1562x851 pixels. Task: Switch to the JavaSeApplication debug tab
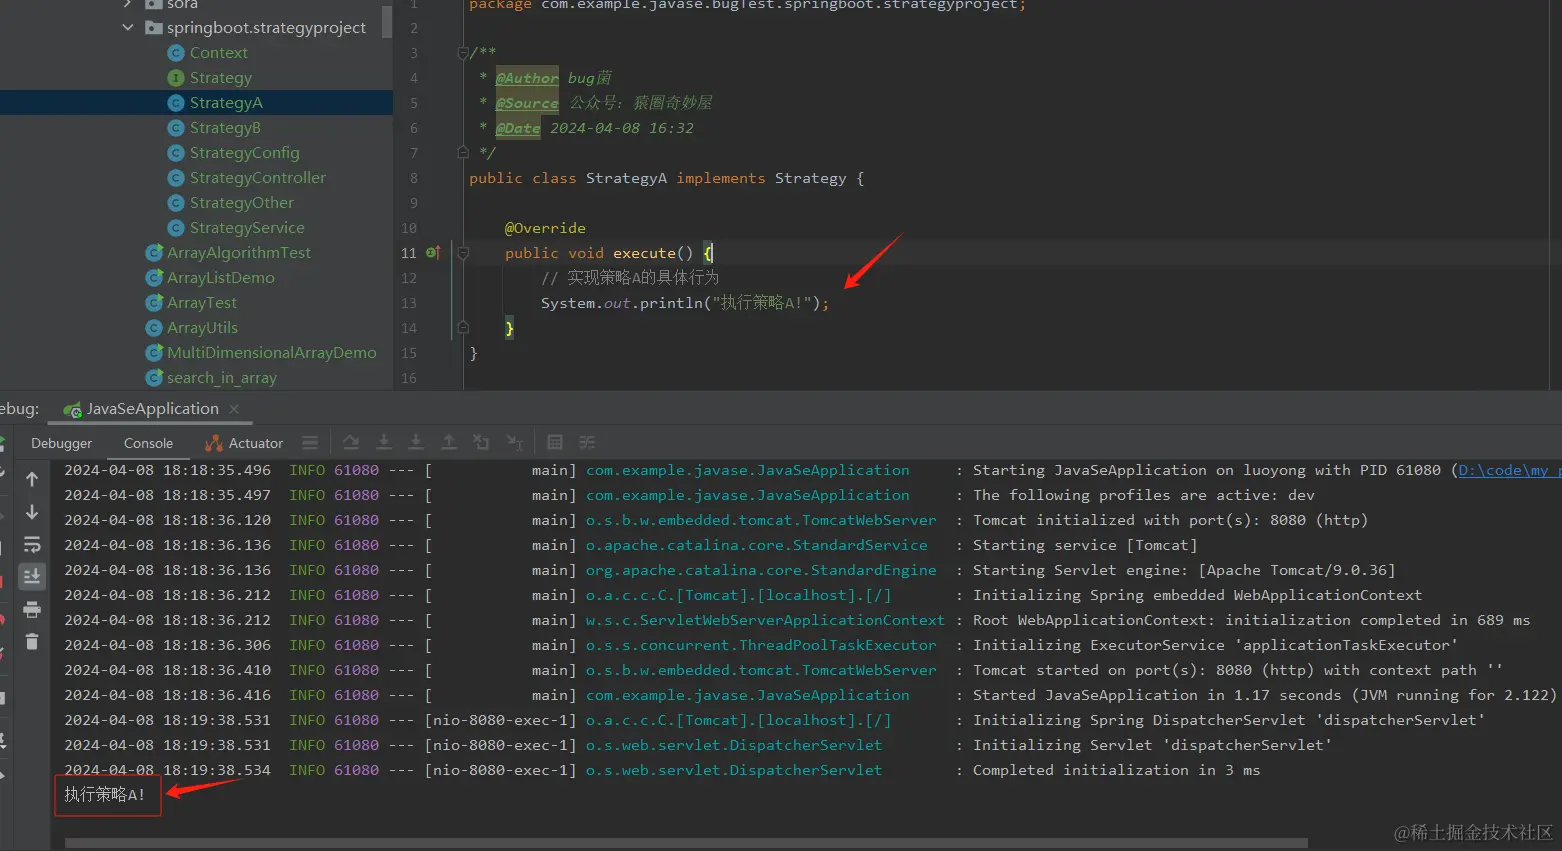[x=152, y=409]
